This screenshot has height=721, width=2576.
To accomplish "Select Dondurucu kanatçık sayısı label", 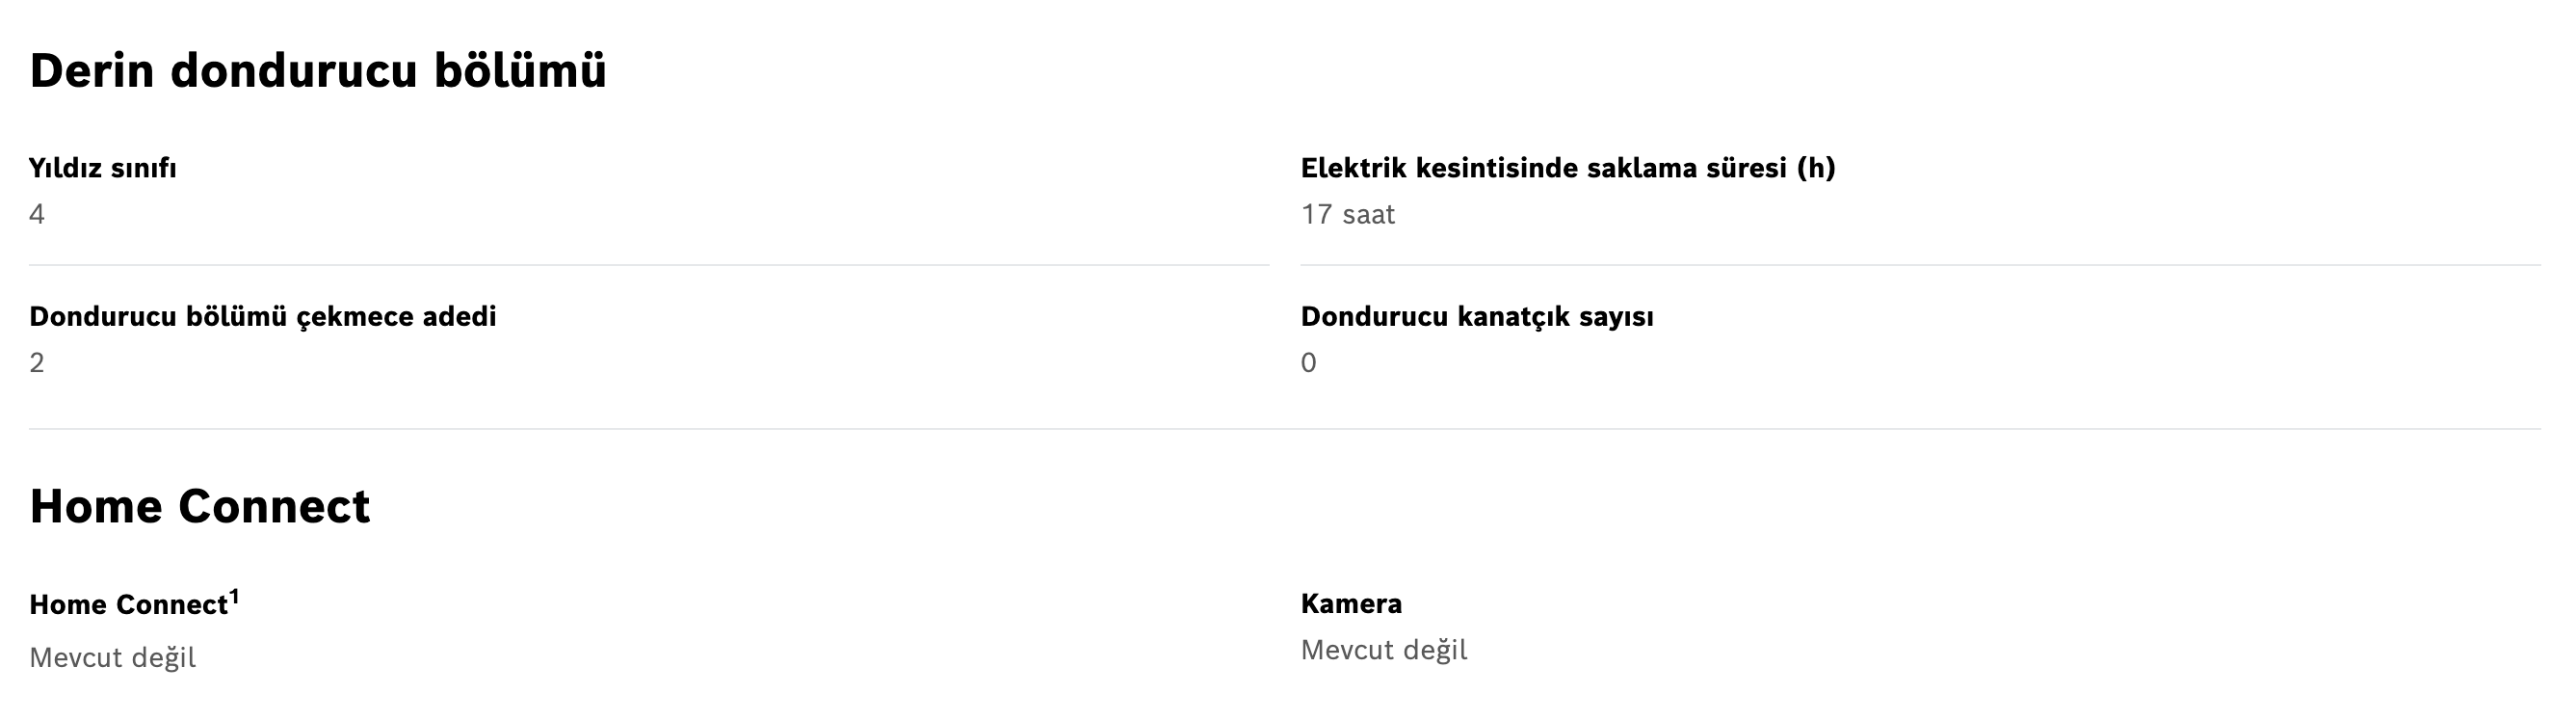I will pos(1477,317).
